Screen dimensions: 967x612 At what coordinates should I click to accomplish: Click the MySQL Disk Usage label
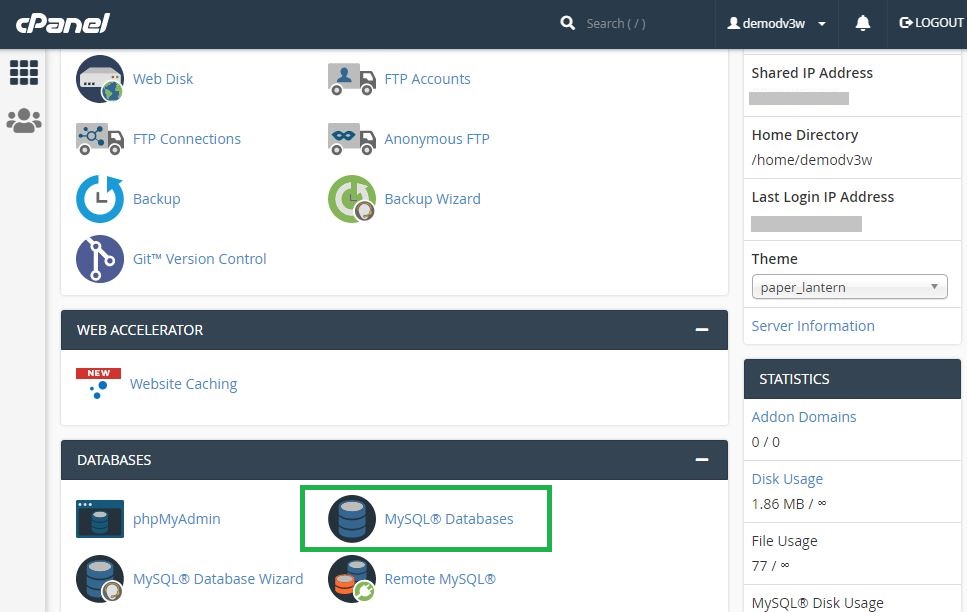pyautogui.click(x=818, y=603)
